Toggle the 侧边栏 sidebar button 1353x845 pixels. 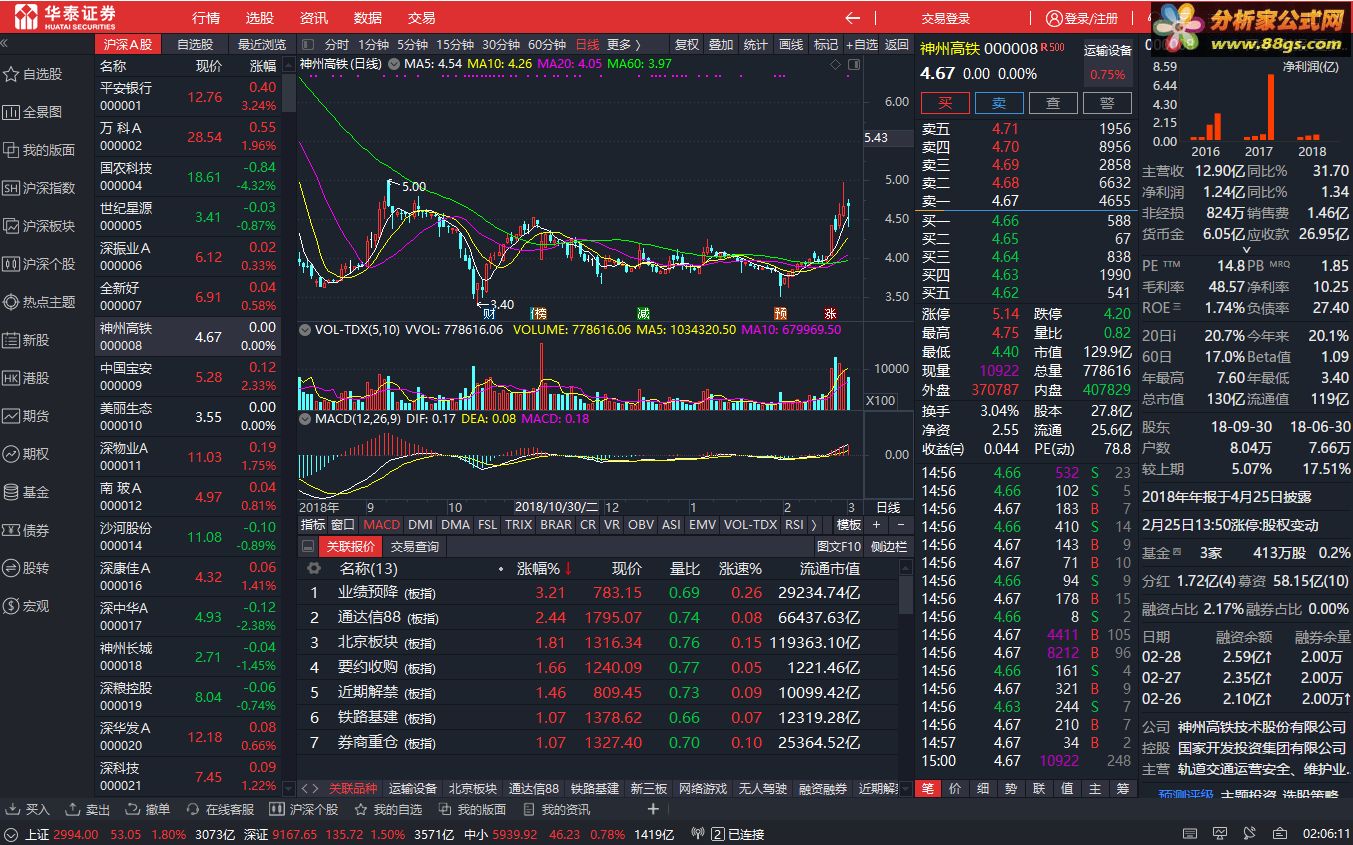click(889, 547)
